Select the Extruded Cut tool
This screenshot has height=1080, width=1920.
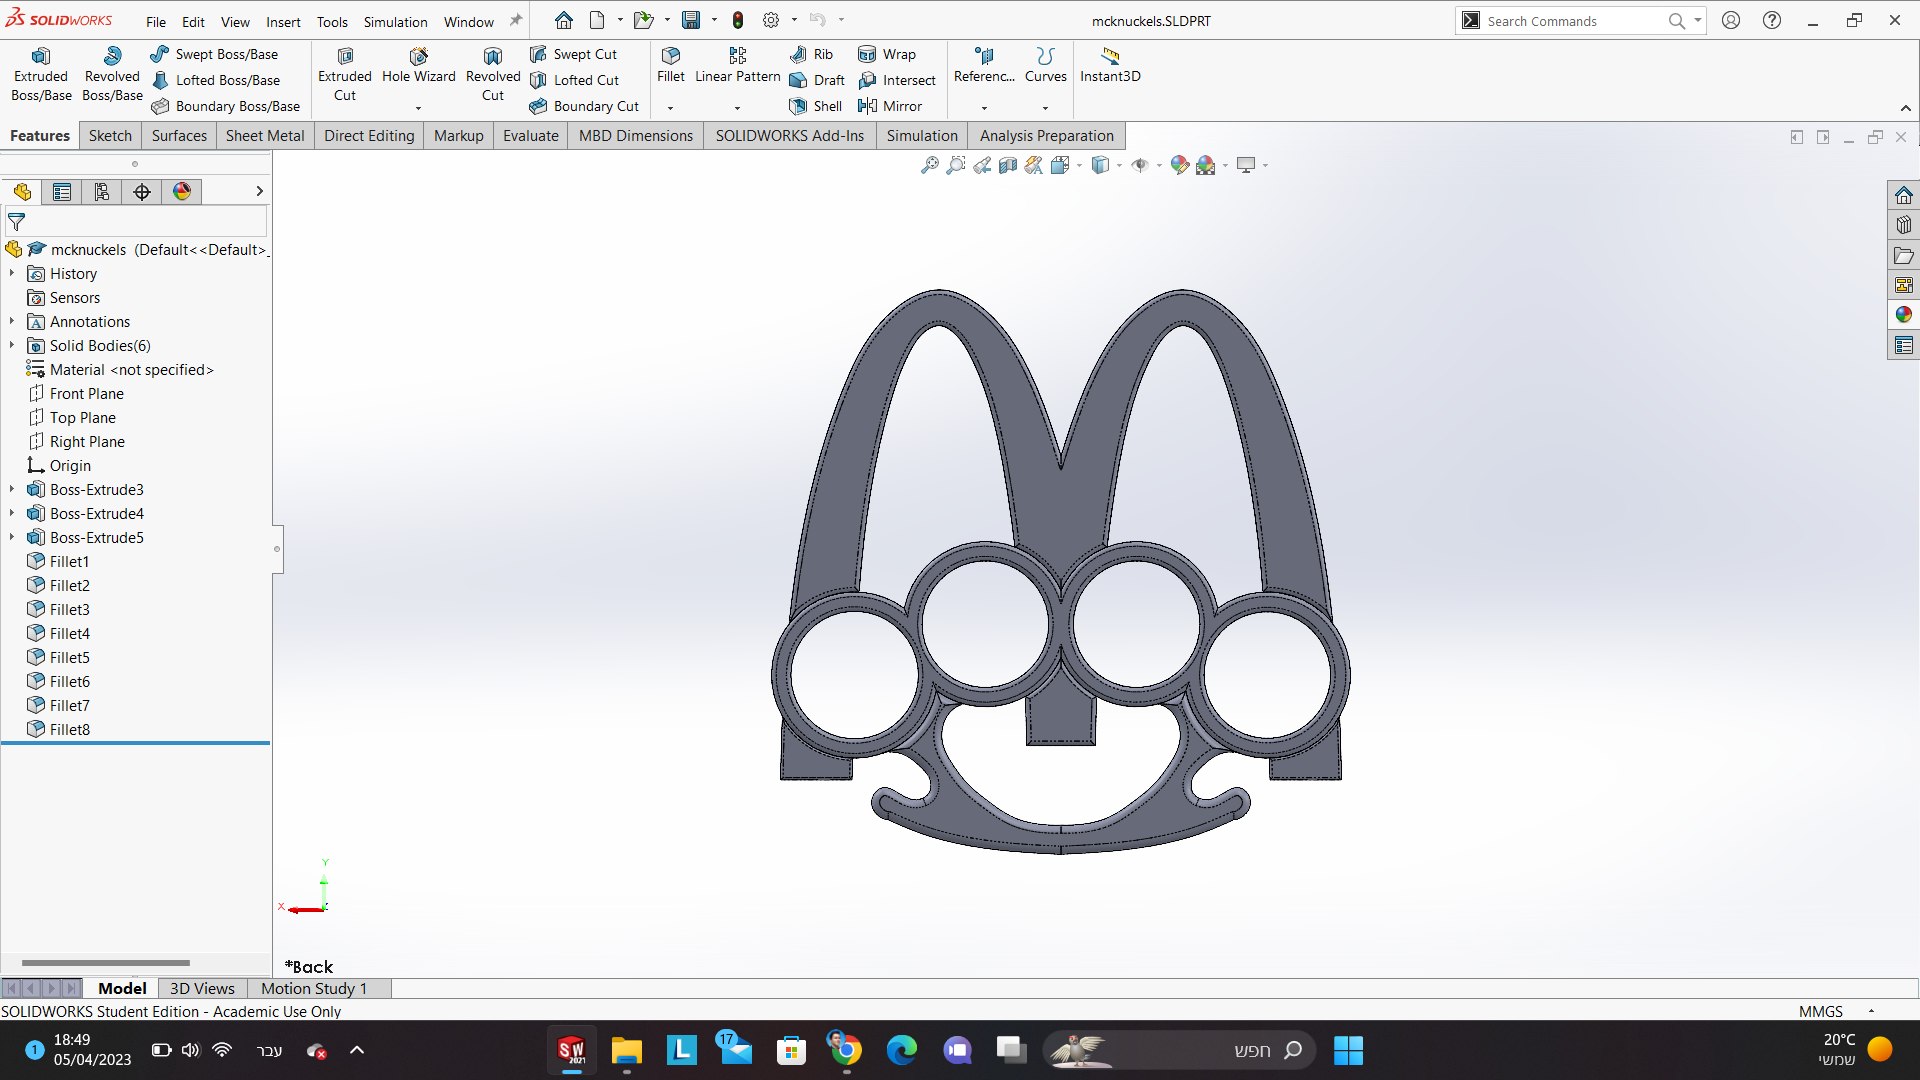[345, 74]
